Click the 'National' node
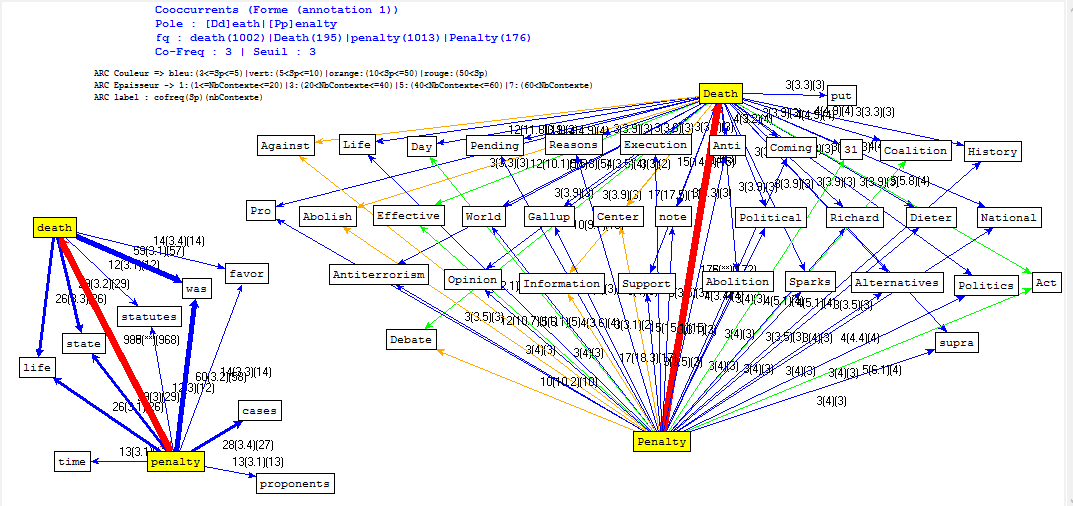The image size is (1073, 506). pos(1009,218)
